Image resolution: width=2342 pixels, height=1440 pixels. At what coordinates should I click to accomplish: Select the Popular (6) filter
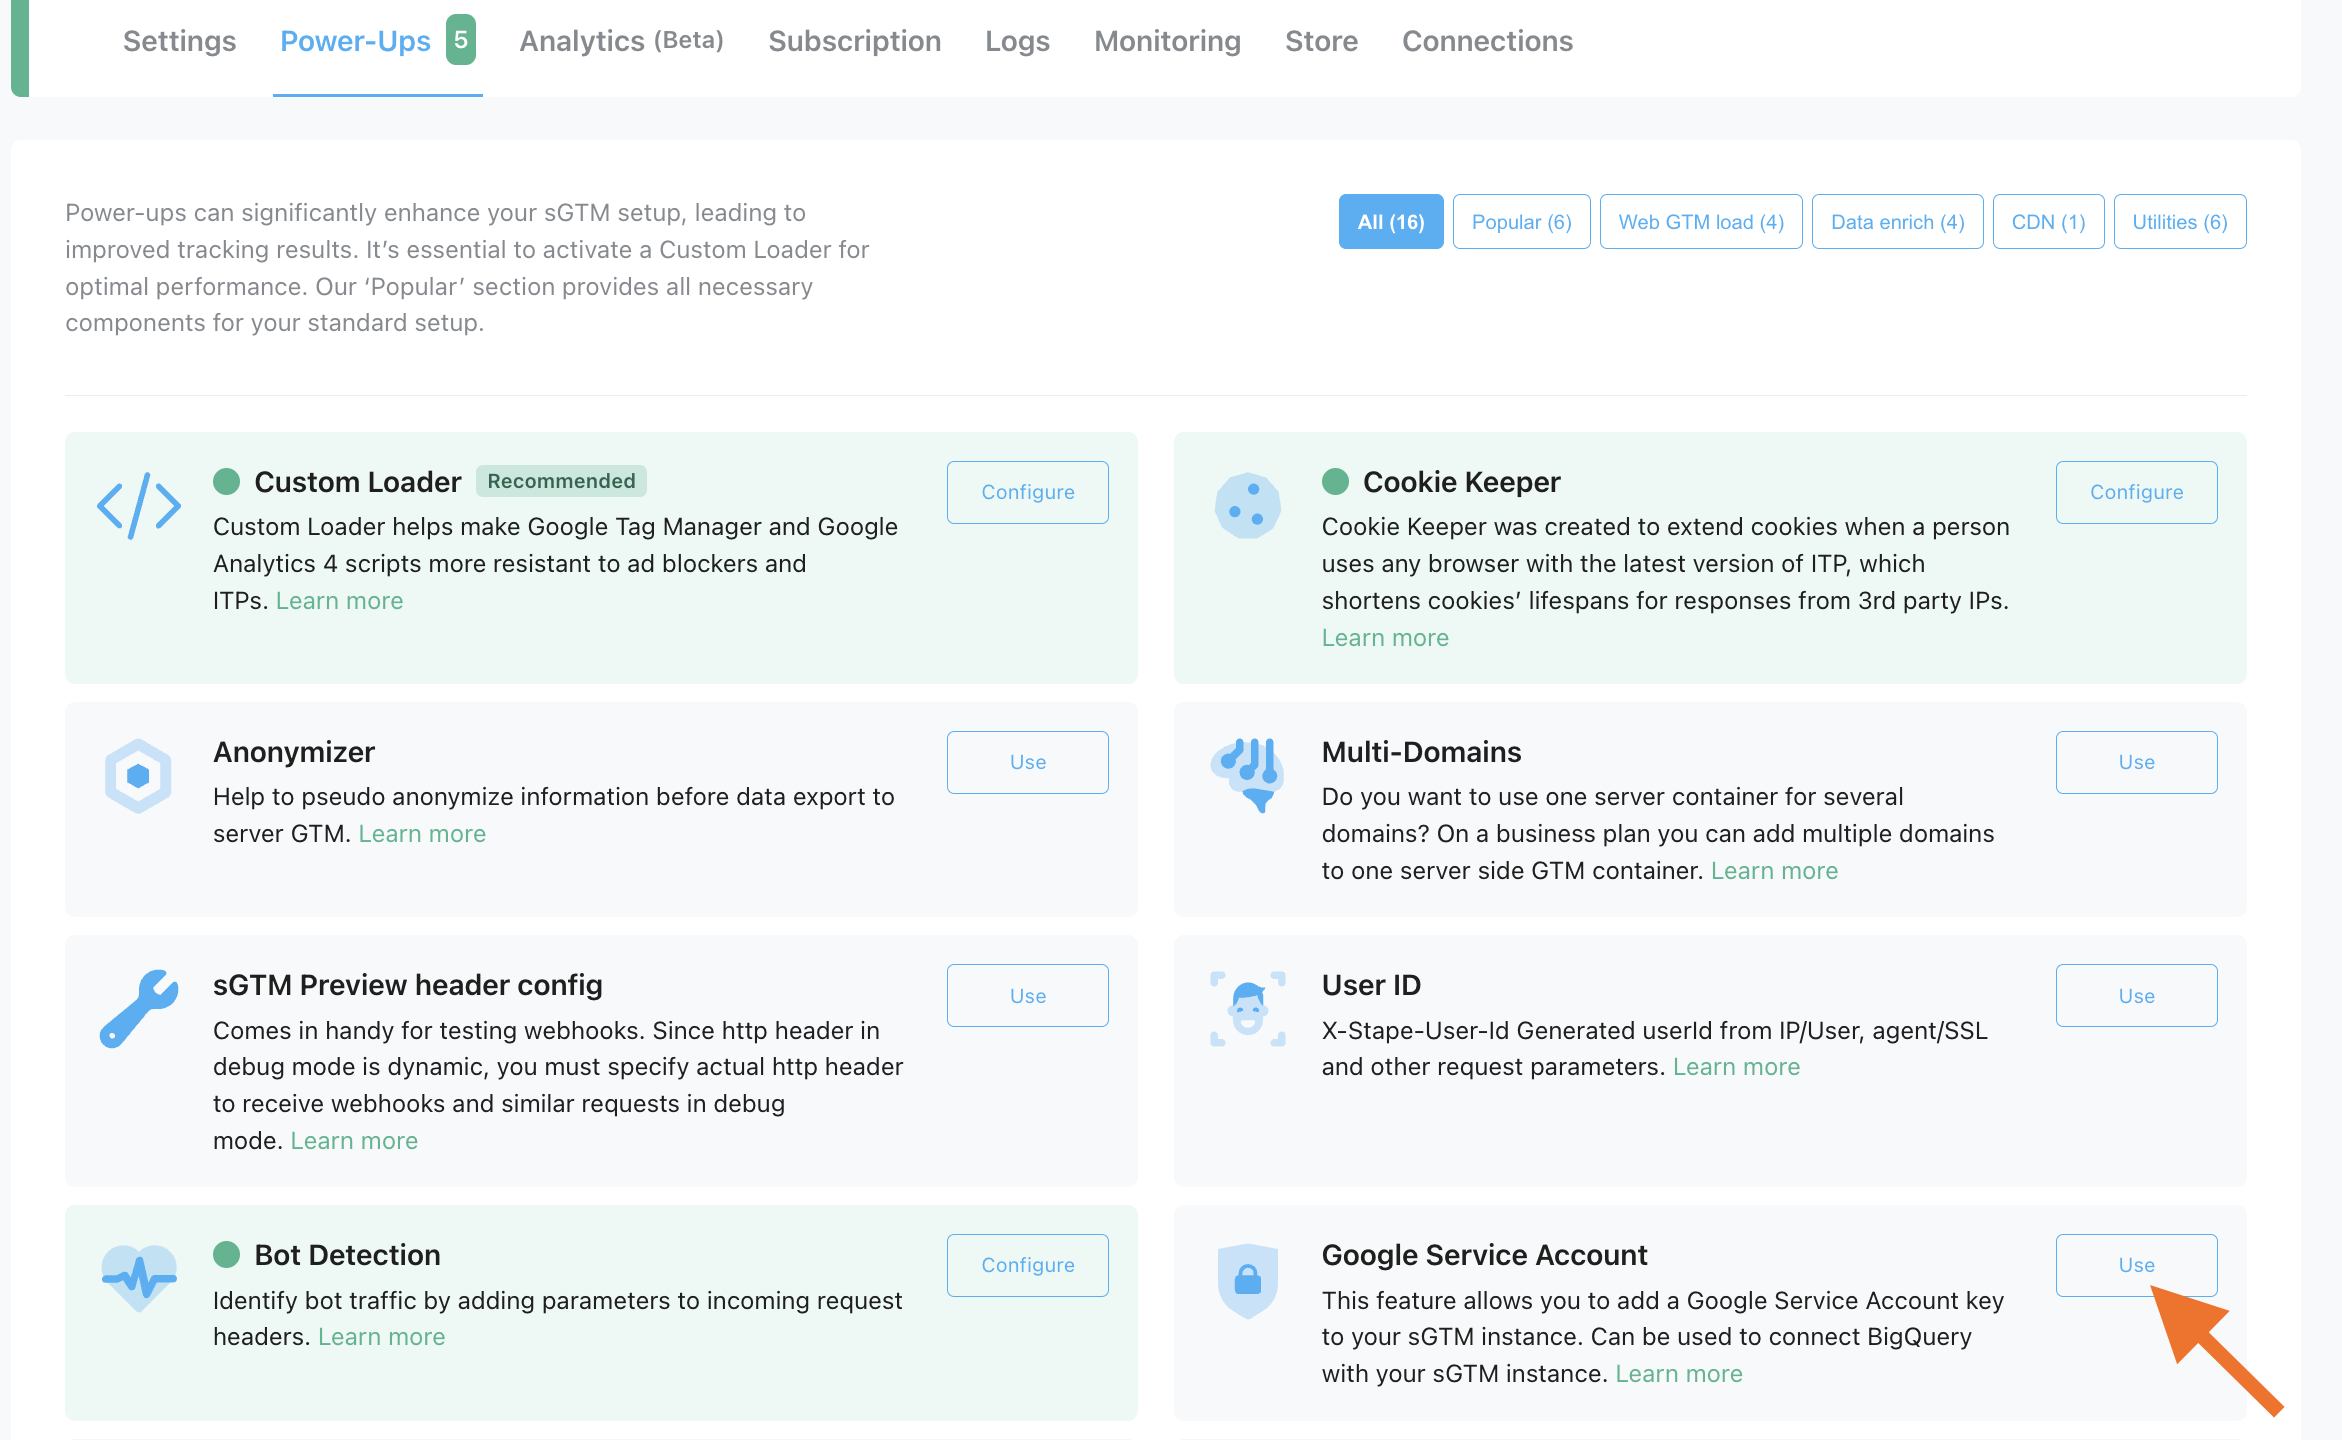(x=1521, y=222)
